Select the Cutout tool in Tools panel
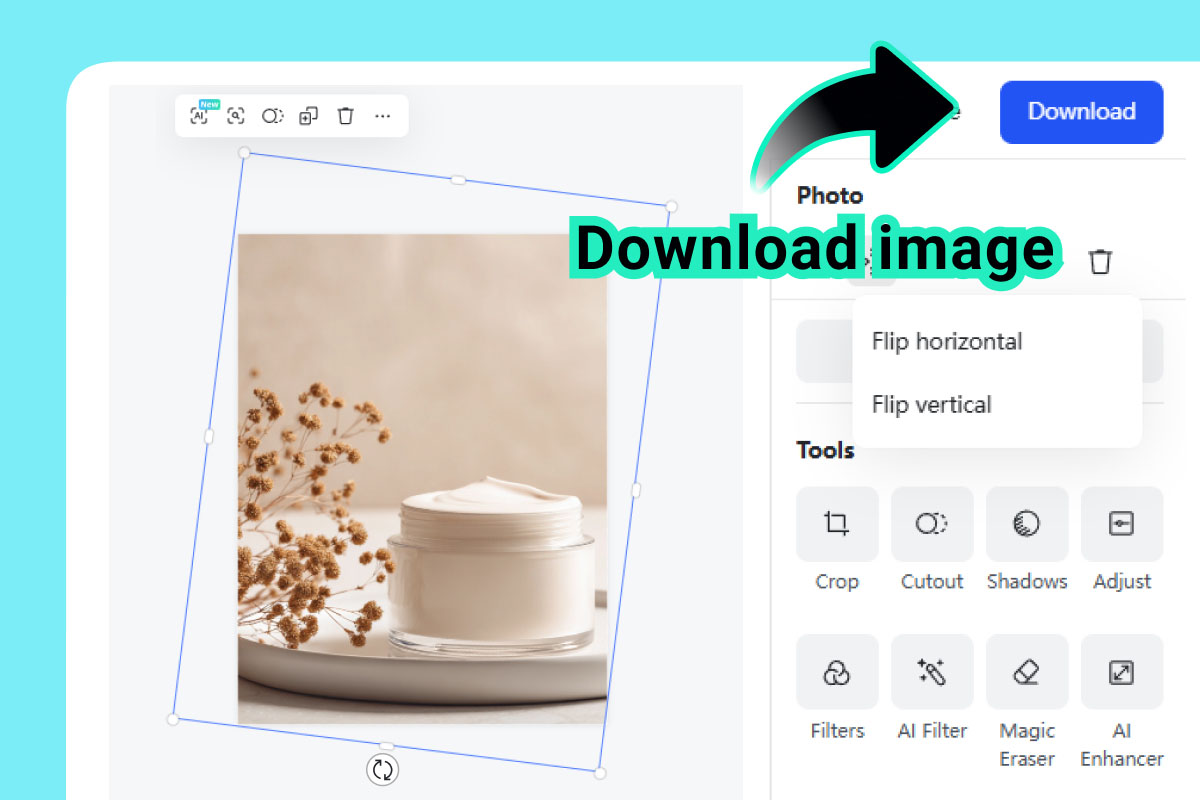 pyautogui.click(x=932, y=524)
